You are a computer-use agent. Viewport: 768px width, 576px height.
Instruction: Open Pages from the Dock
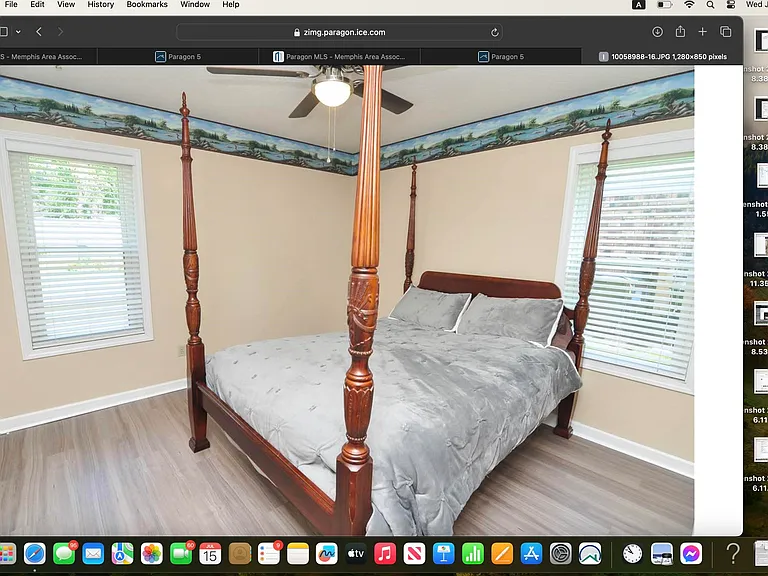point(502,554)
